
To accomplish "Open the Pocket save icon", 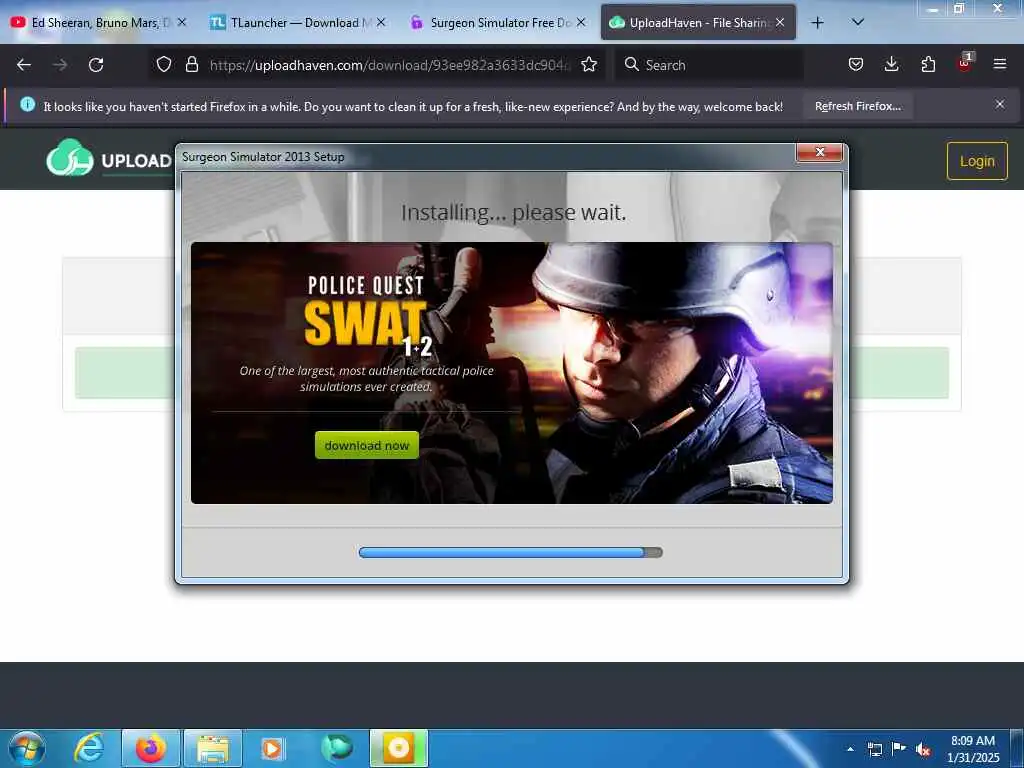I will [856, 64].
